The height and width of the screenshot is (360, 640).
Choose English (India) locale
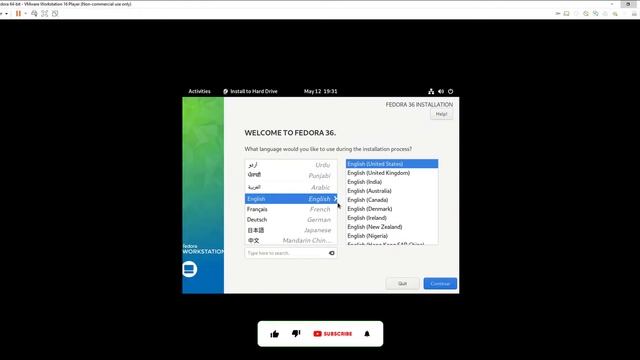pyautogui.click(x=392, y=182)
